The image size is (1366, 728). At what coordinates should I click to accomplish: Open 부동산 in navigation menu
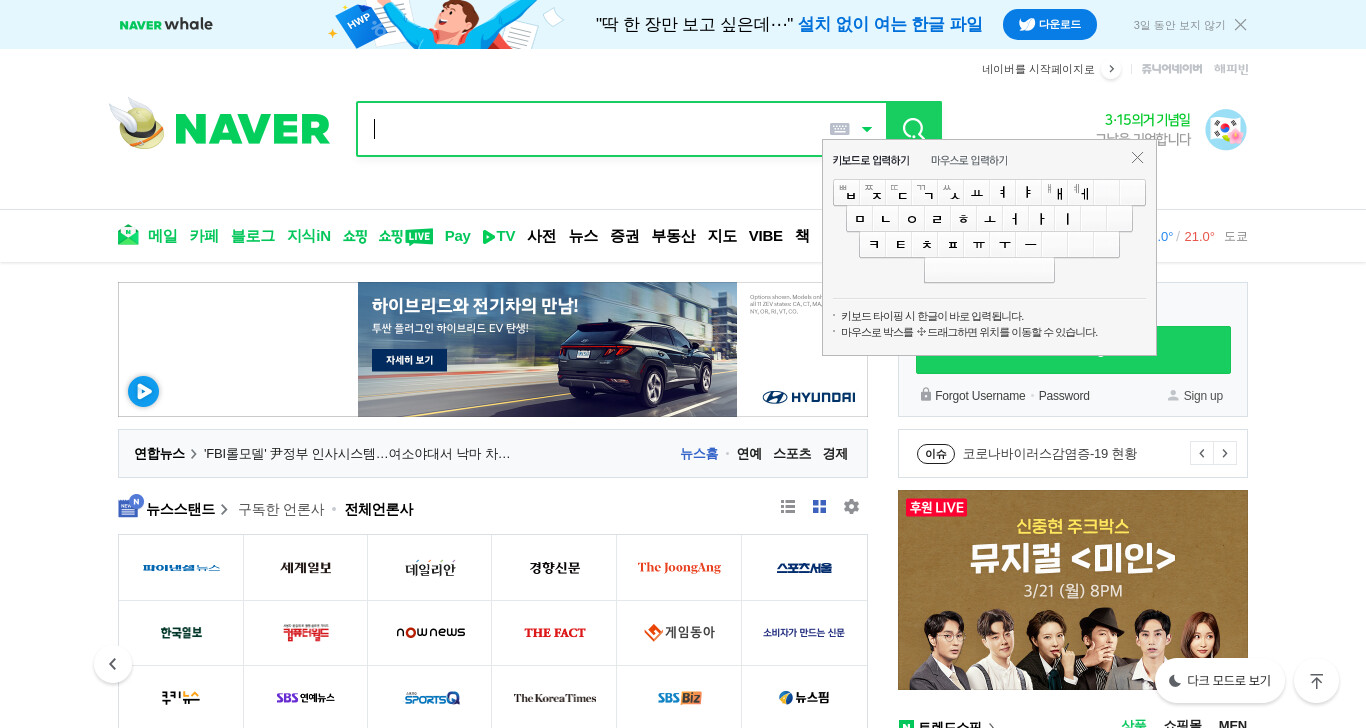tap(674, 236)
